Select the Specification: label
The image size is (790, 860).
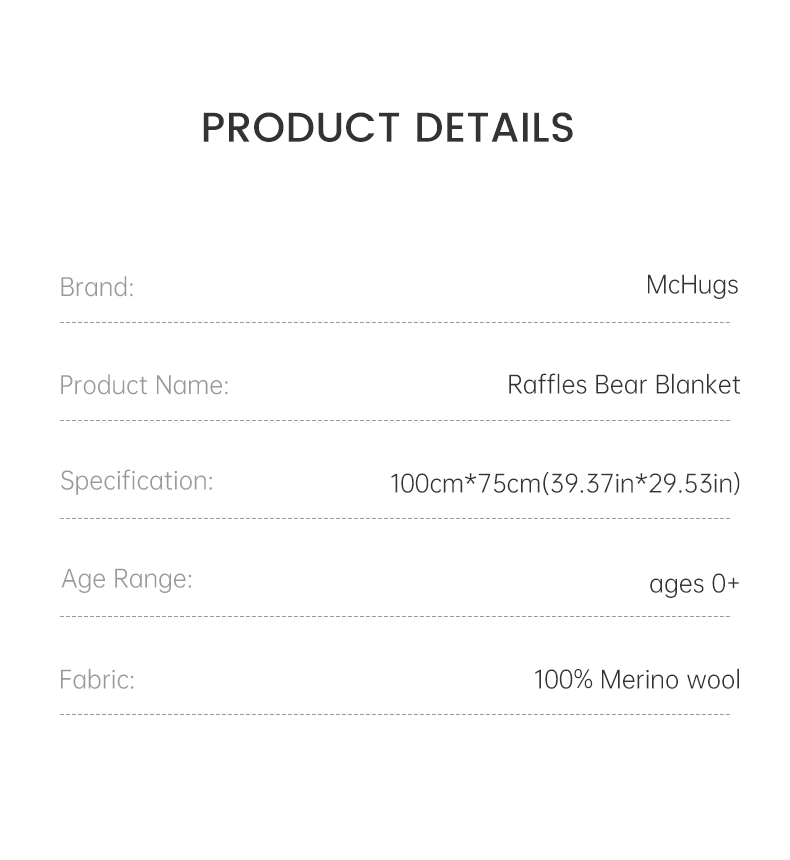137,481
